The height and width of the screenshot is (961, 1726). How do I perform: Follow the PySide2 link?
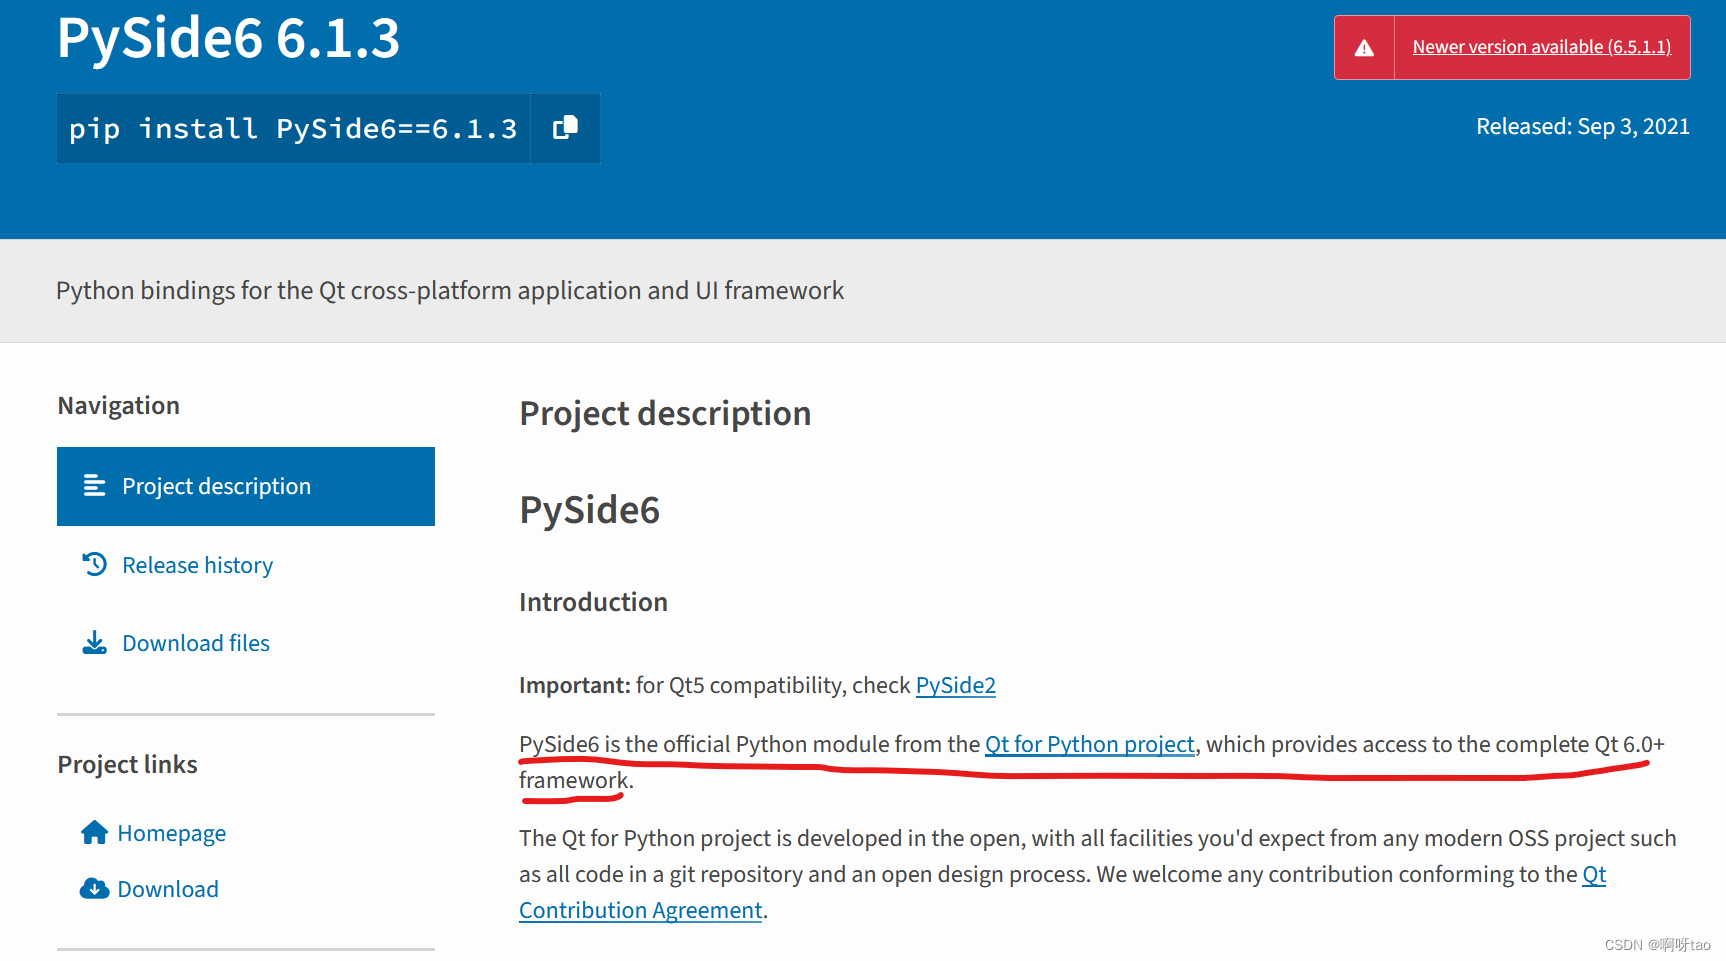tap(955, 685)
